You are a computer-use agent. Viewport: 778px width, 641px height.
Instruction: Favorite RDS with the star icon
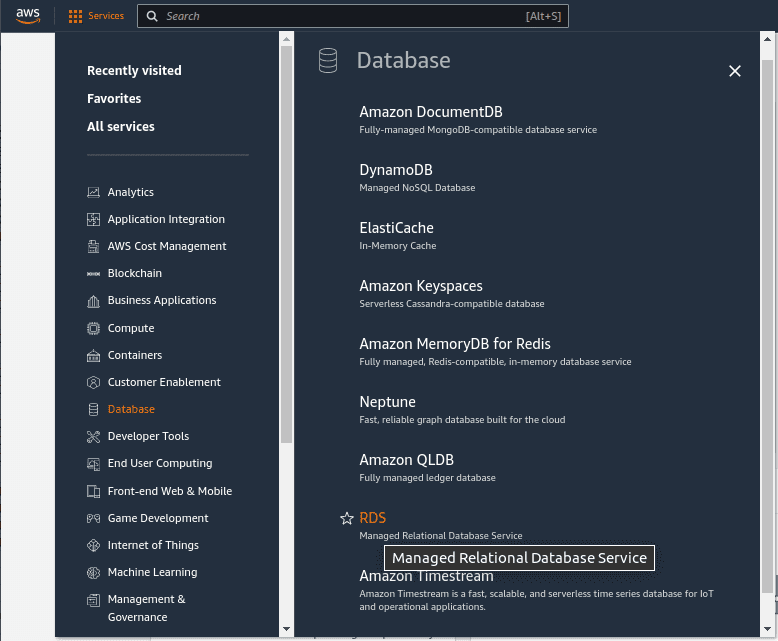[x=347, y=518]
